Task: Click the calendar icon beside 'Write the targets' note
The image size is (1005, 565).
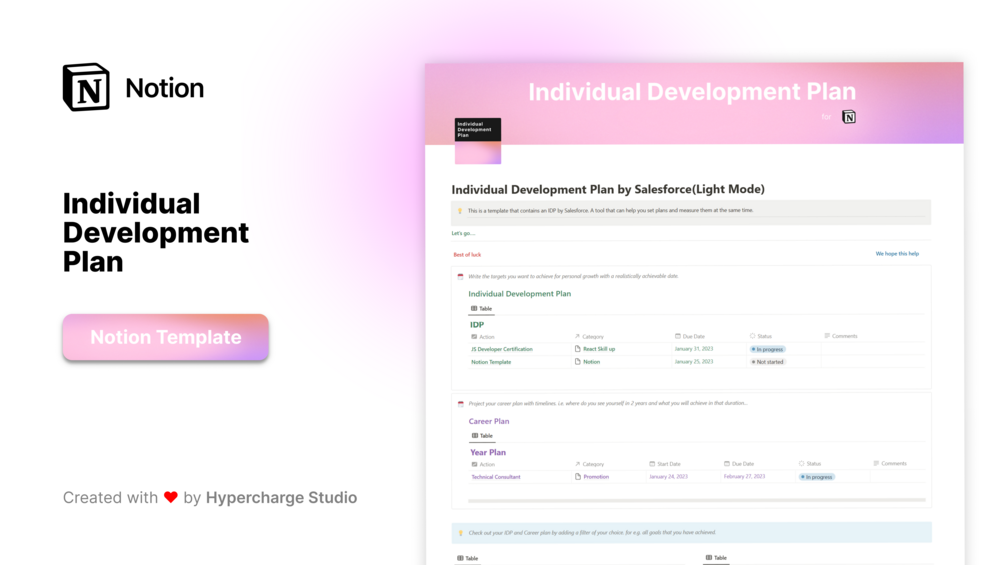Action: pyautogui.click(x=460, y=277)
